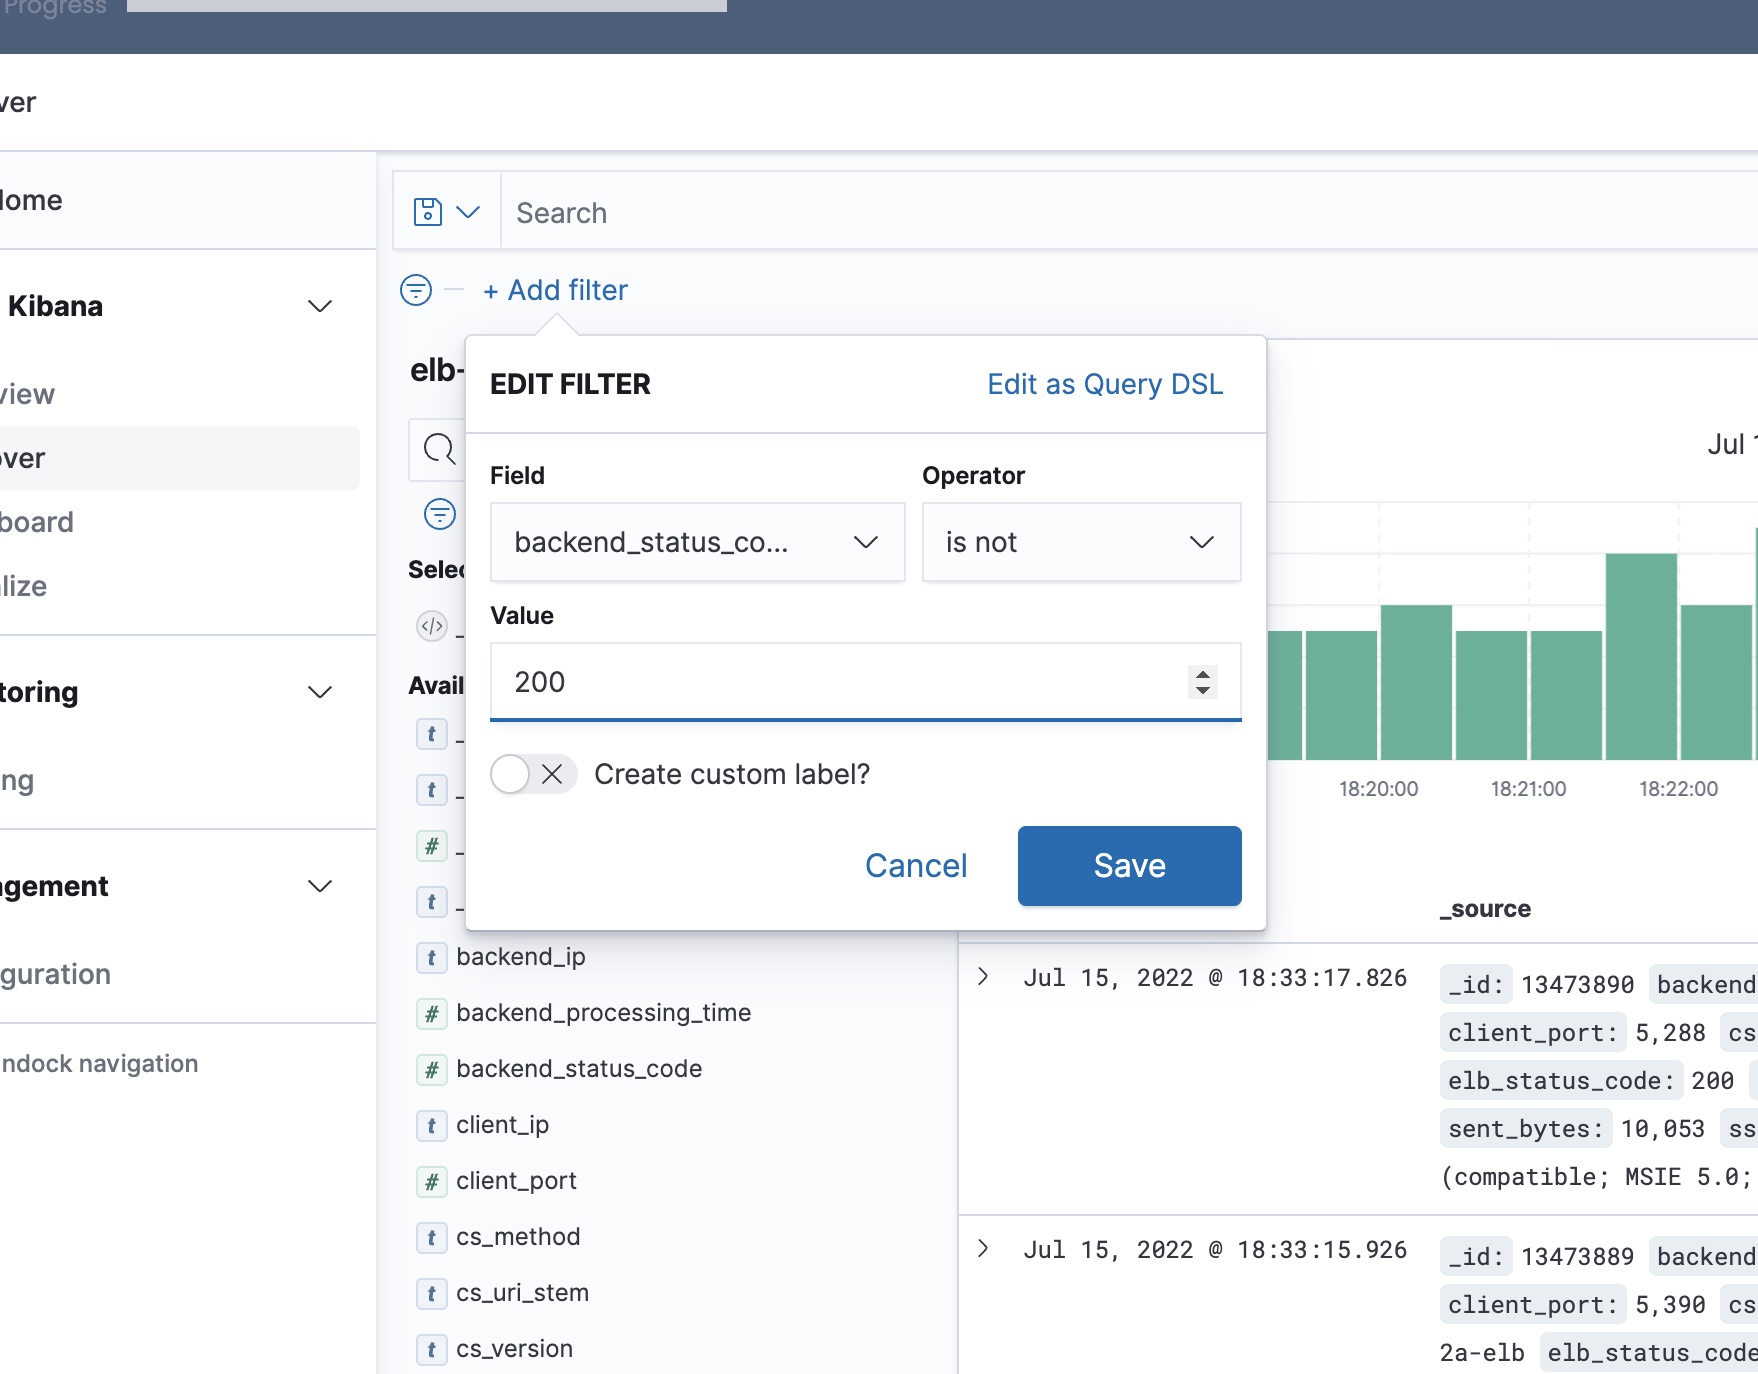Click the search magnifier in field search box
Viewport: 1758px width, 1374px height.
[439, 449]
